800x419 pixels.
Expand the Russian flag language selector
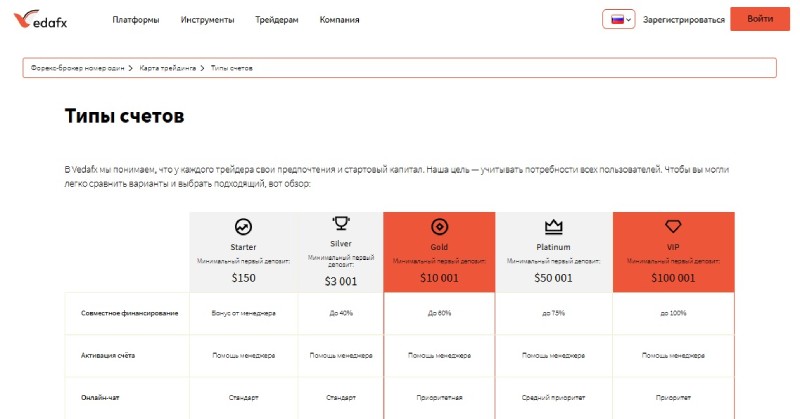[x=618, y=19]
